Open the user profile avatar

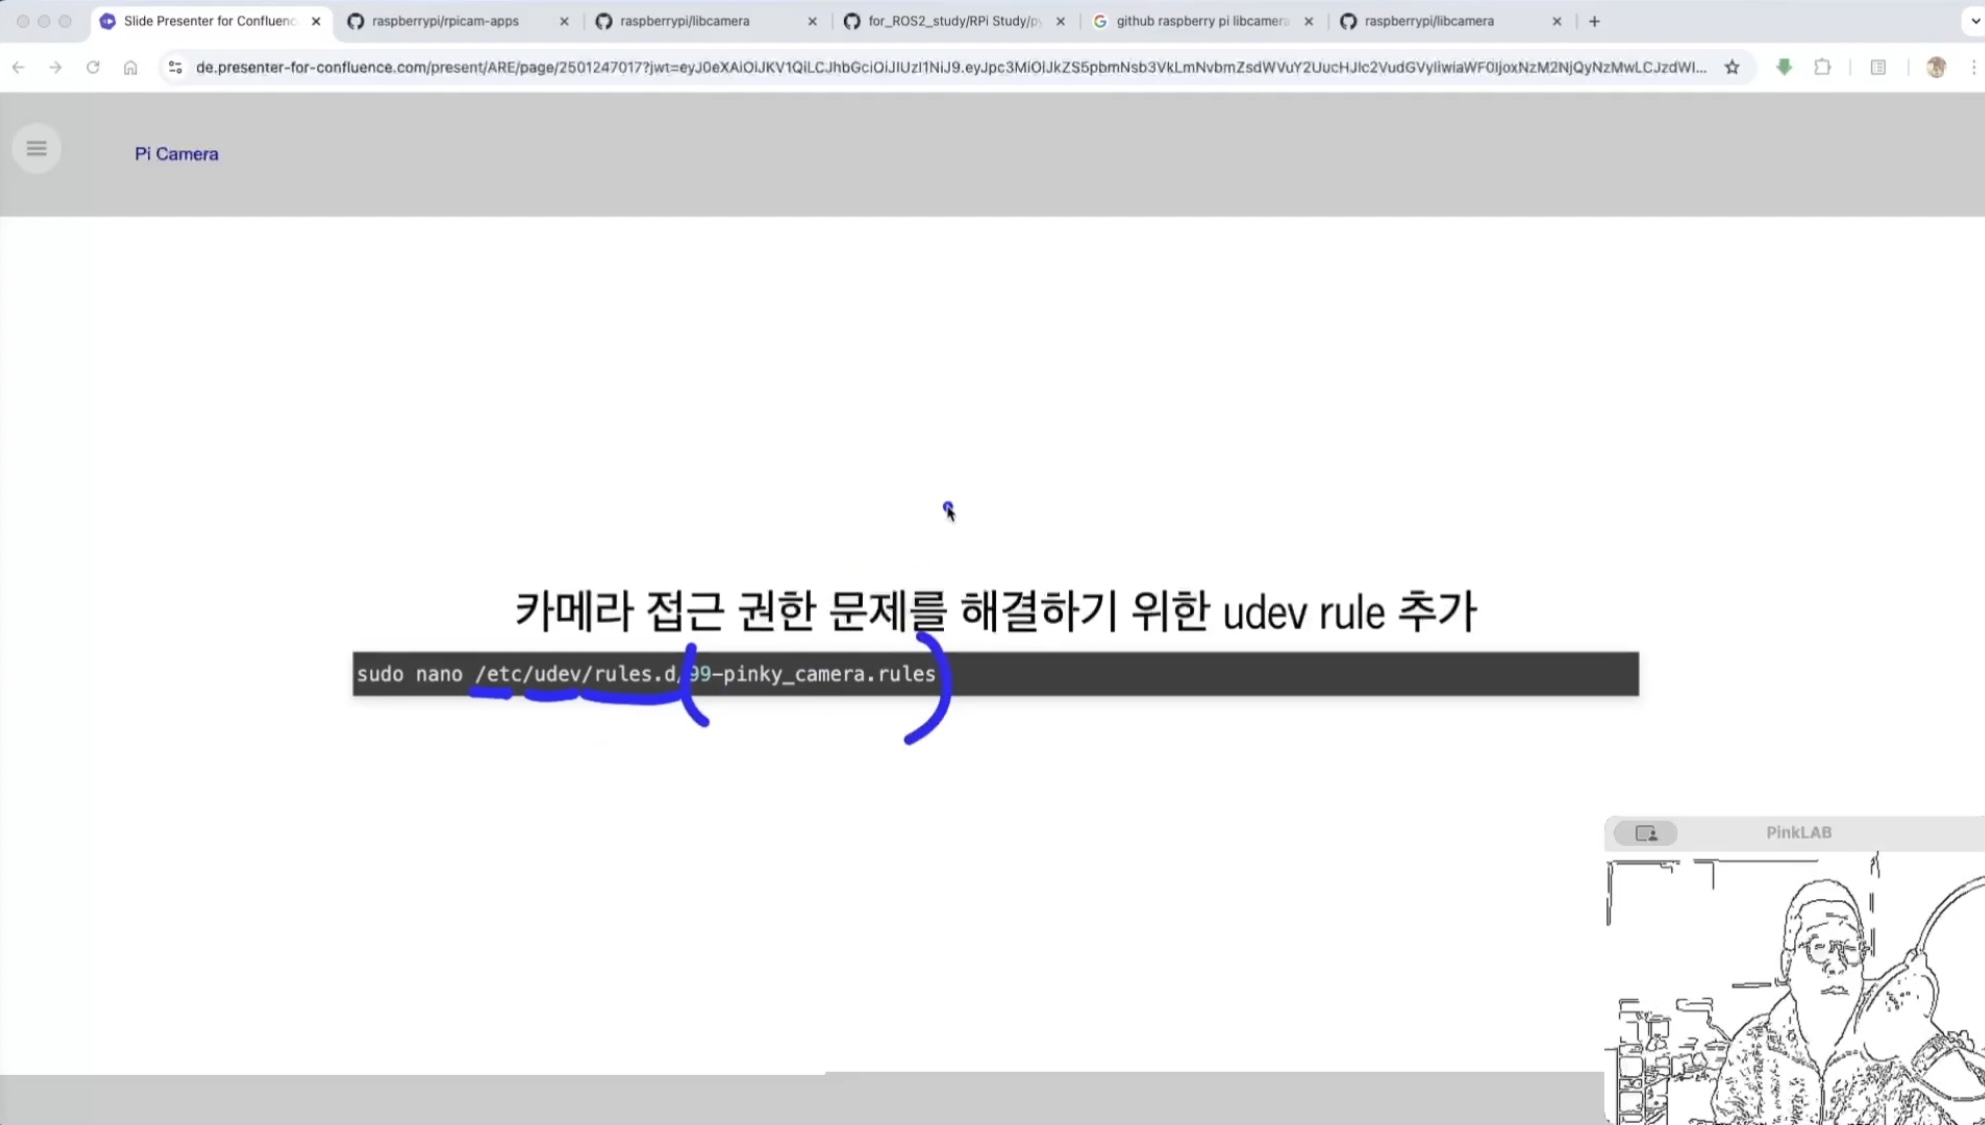coord(1936,67)
